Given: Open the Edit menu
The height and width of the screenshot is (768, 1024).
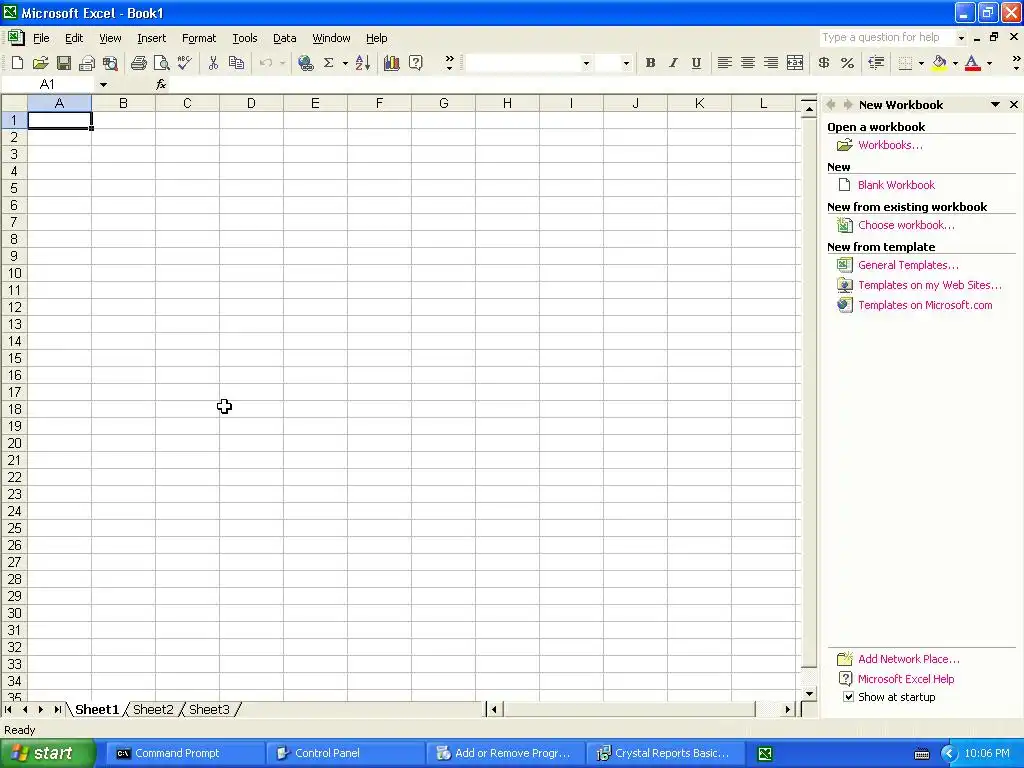Looking at the screenshot, I should click(74, 38).
